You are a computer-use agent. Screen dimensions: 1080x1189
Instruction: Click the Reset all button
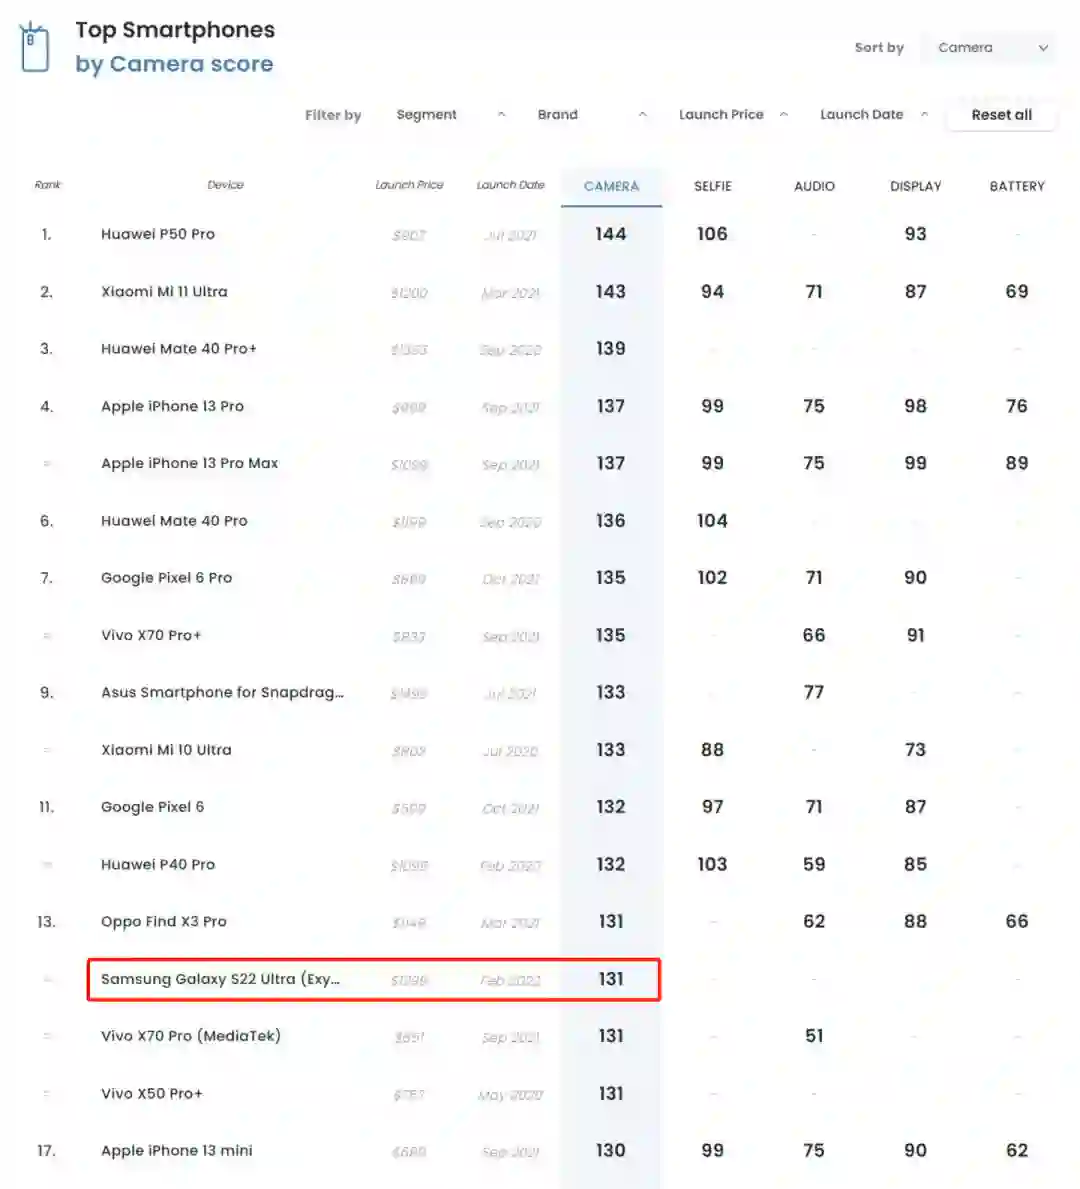(1001, 115)
